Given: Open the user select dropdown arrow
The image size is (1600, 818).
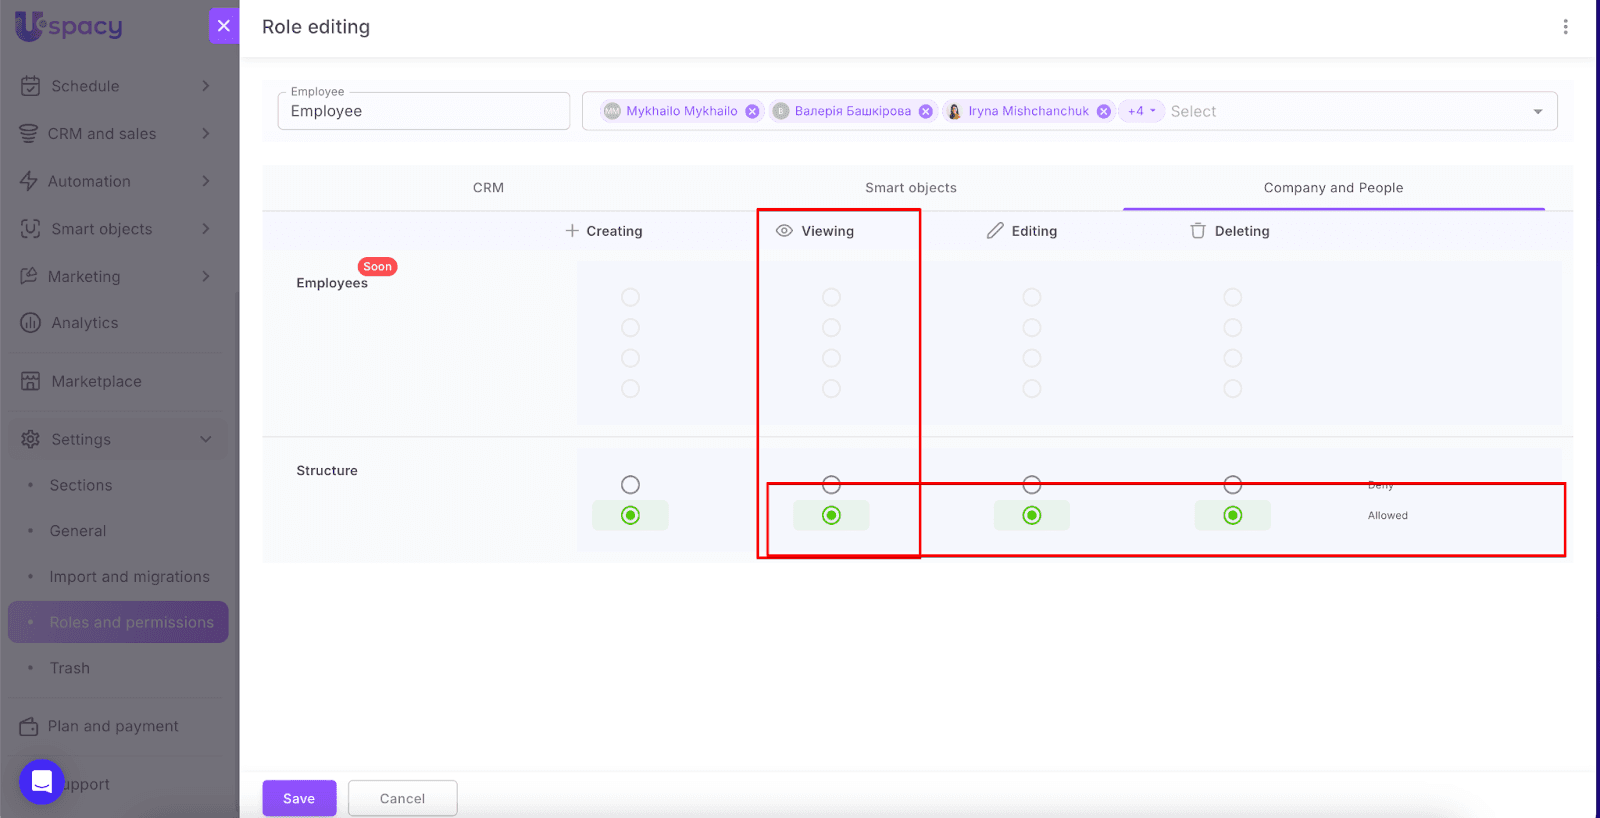Looking at the screenshot, I should 1537,112.
